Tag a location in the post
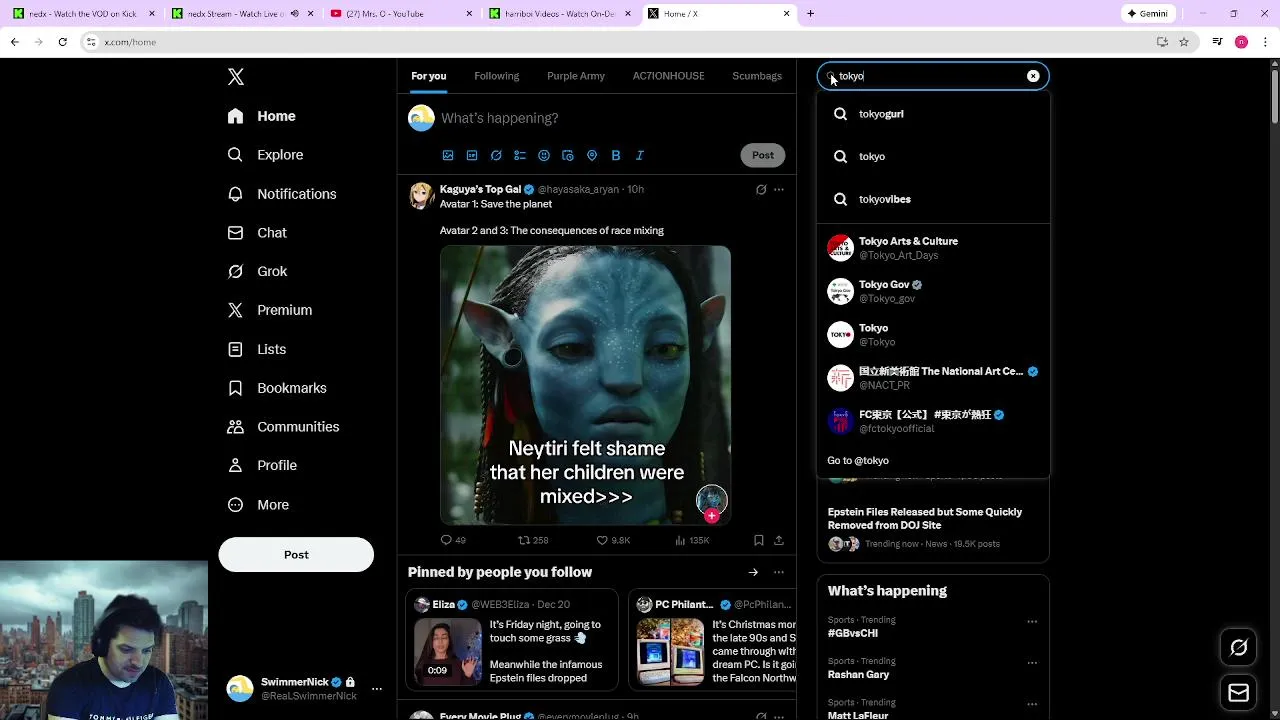1280x720 pixels. point(592,156)
